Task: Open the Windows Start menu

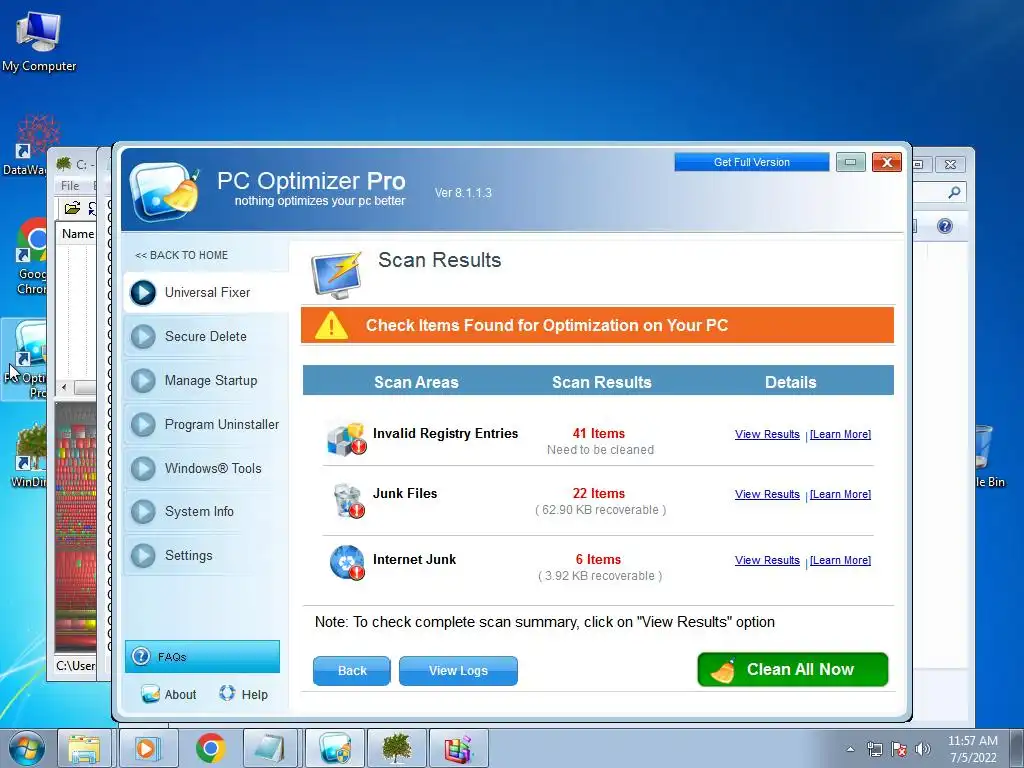Action: click(x=27, y=748)
